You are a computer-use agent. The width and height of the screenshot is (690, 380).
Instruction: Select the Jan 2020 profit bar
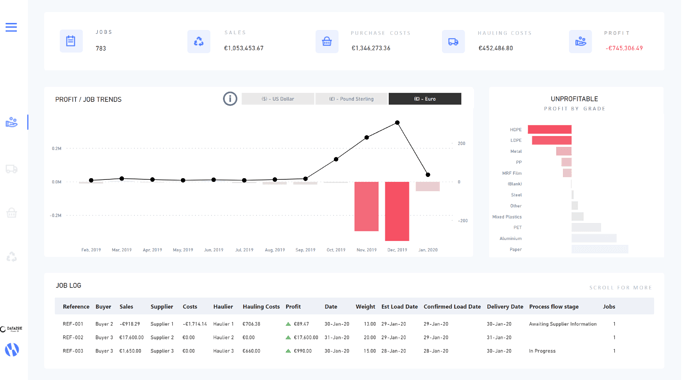coord(428,186)
